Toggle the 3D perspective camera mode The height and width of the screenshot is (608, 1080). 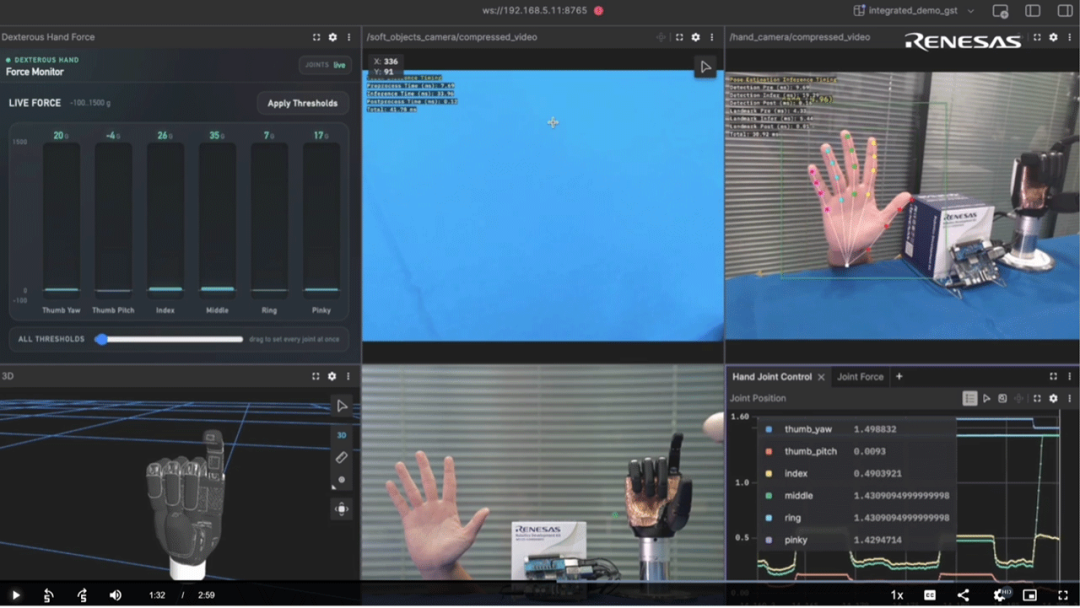pyautogui.click(x=342, y=435)
